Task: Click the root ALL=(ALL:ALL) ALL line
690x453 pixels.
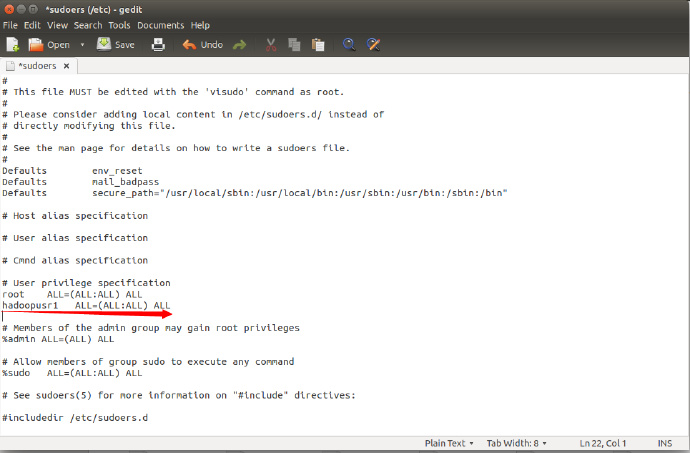Action: (x=72, y=294)
